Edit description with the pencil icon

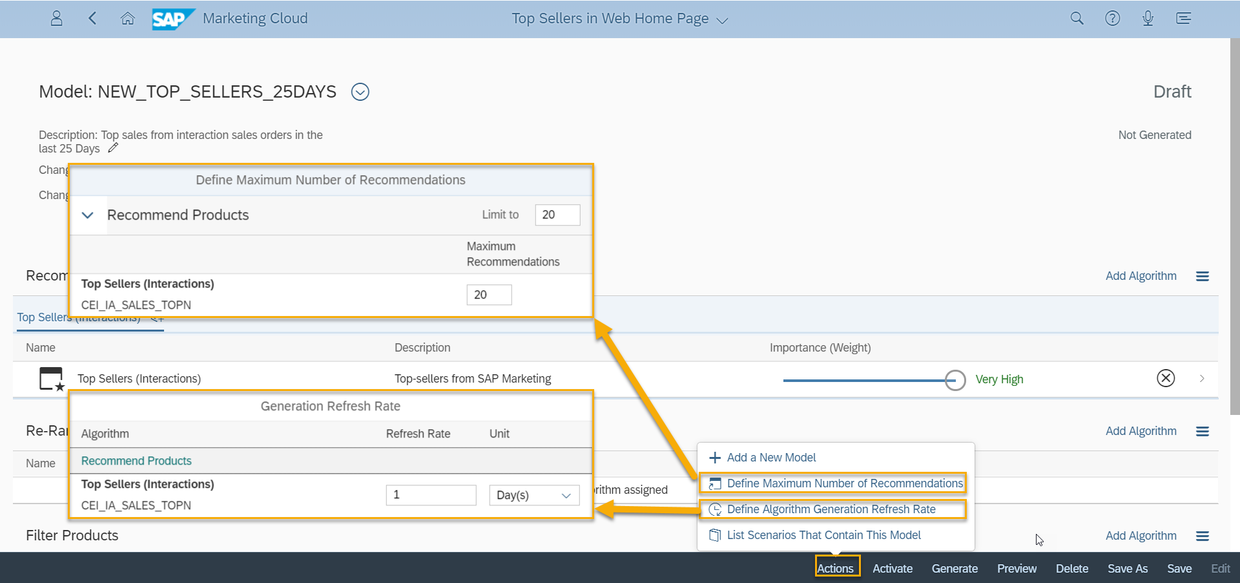(113, 148)
